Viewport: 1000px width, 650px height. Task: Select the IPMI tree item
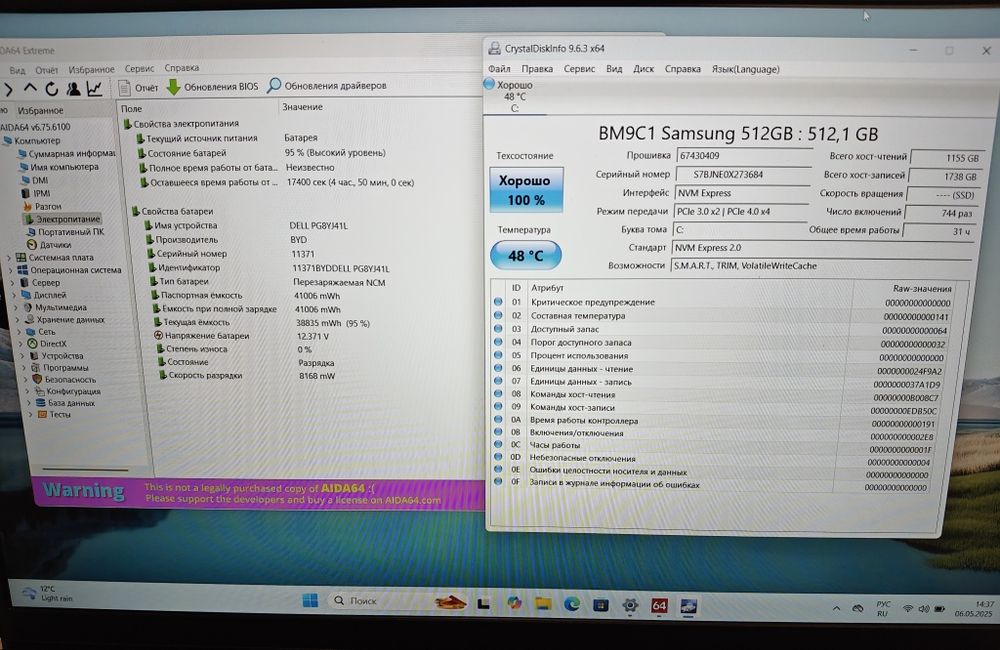36,193
